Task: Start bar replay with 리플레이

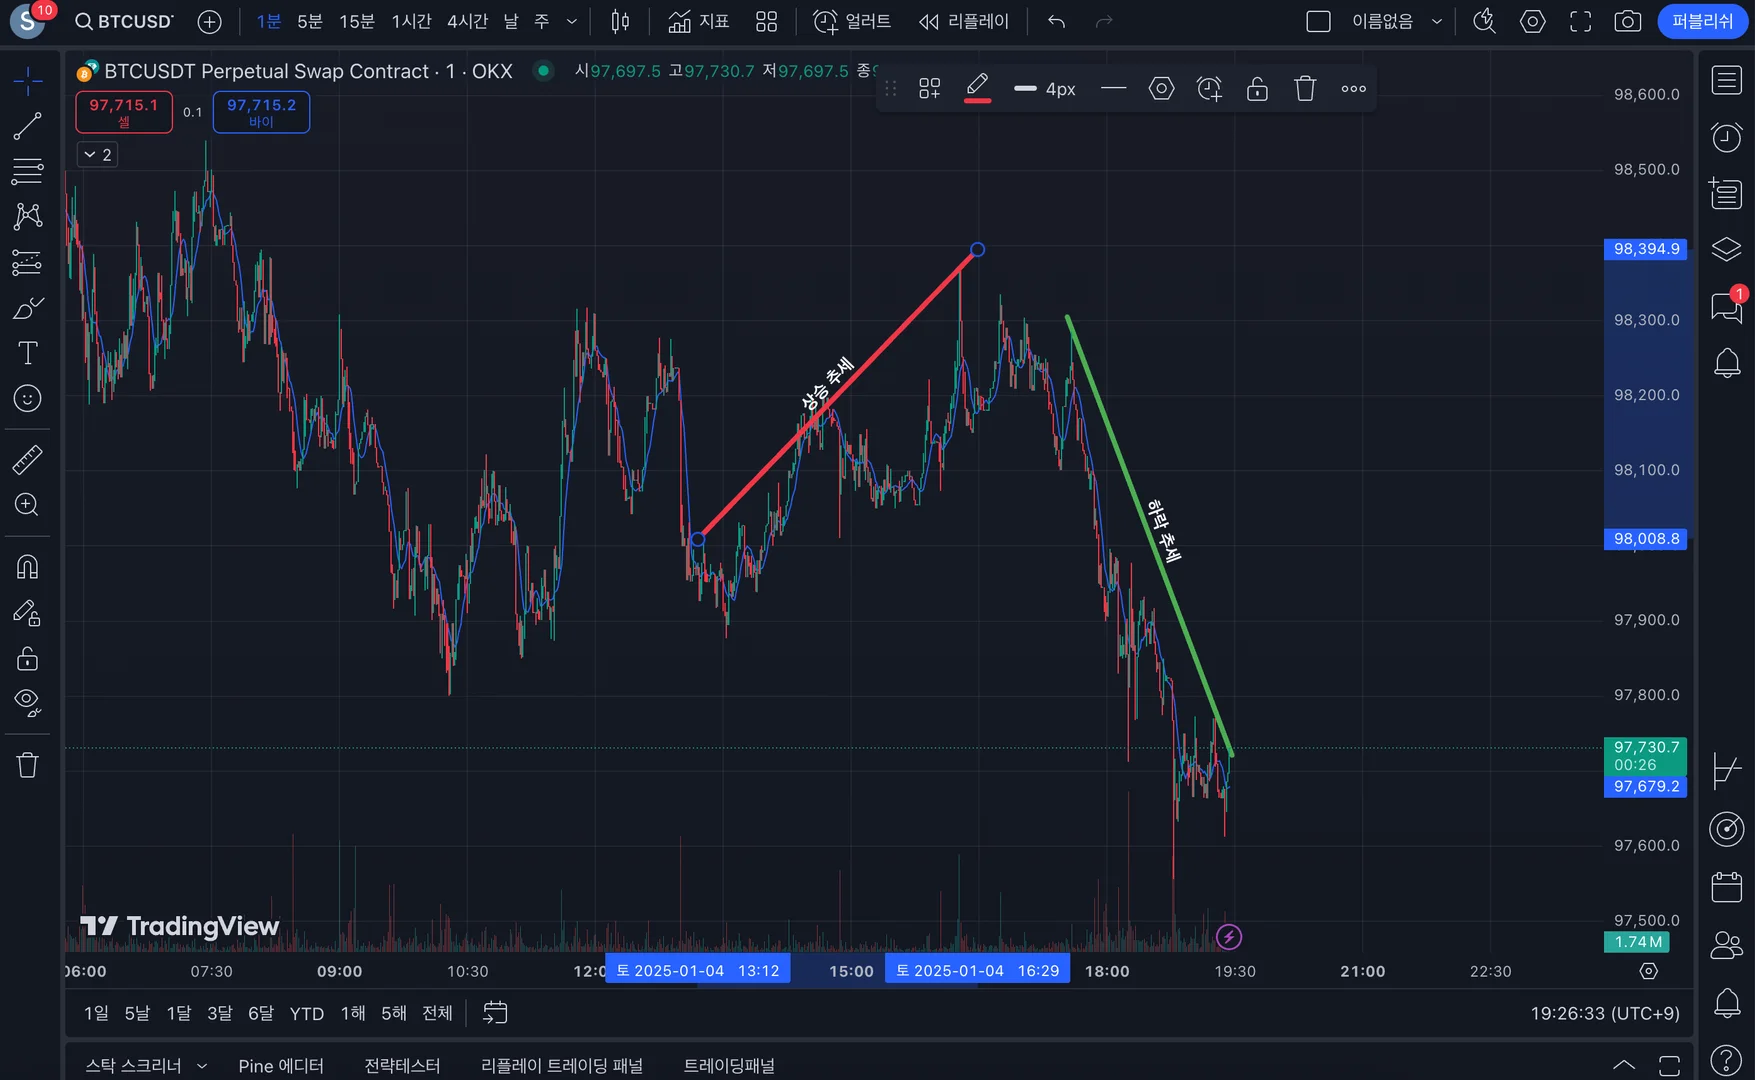Action: (x=964, y=21)
